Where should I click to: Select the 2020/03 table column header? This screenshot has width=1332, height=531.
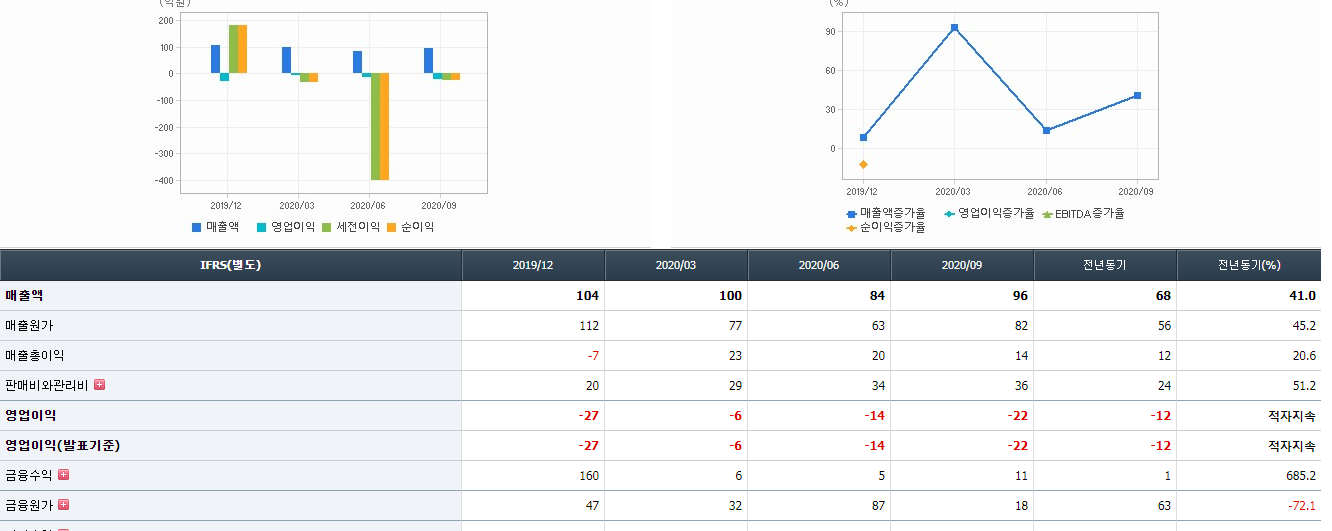tap(676, 266)
